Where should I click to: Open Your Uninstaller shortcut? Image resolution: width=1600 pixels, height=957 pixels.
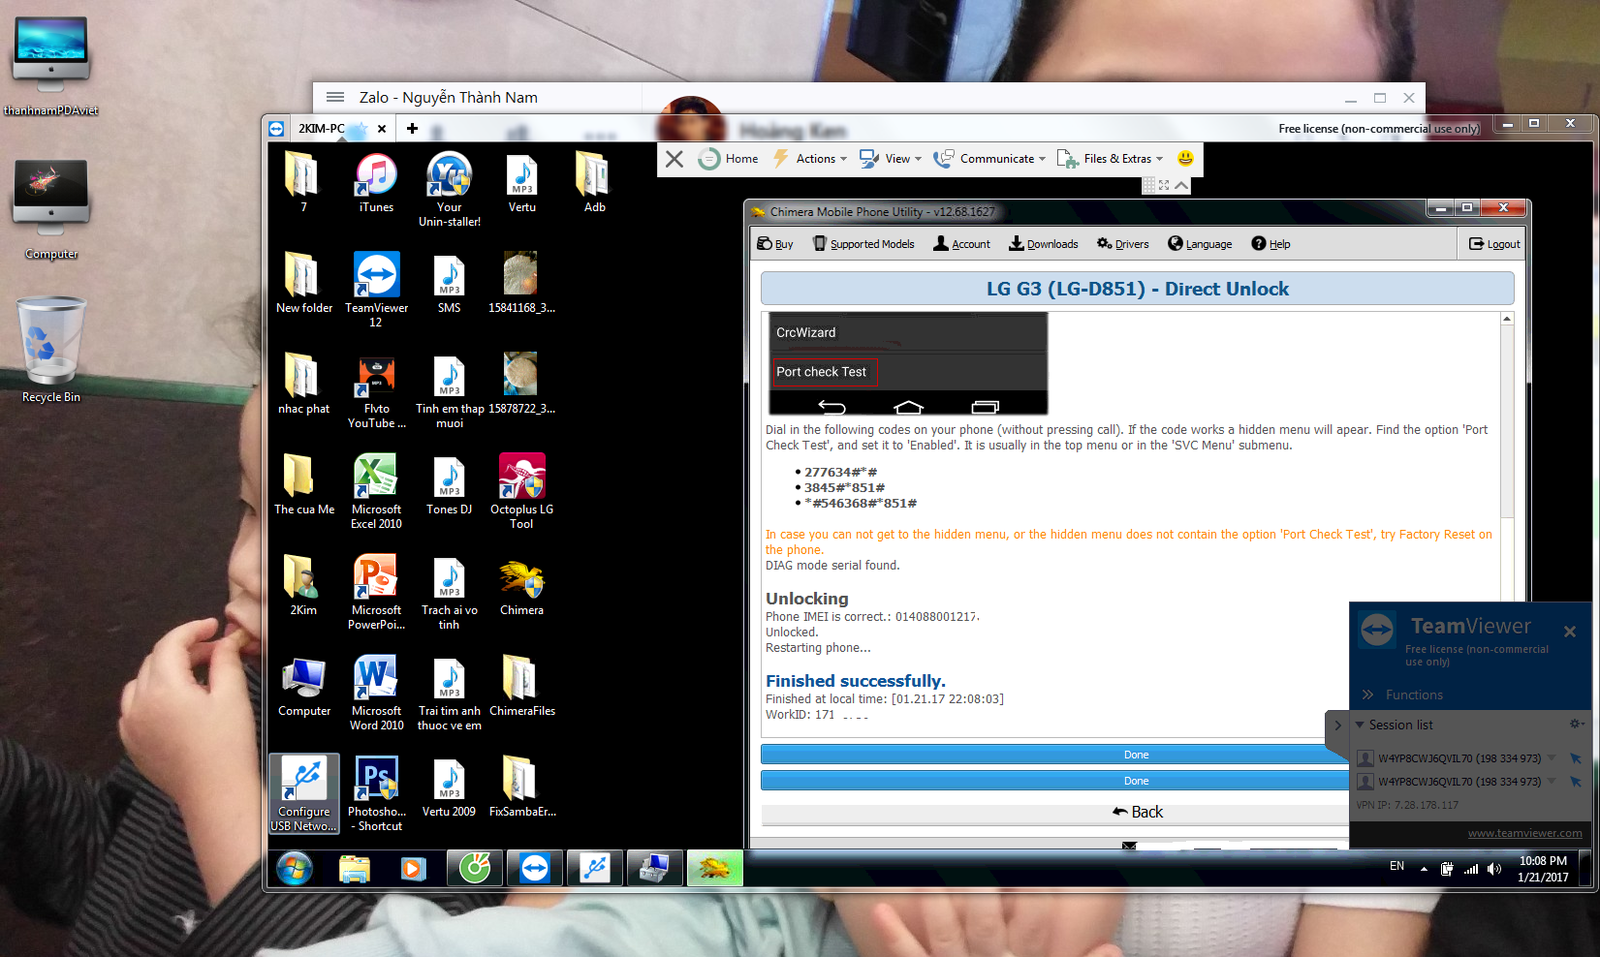click(449, 190)
